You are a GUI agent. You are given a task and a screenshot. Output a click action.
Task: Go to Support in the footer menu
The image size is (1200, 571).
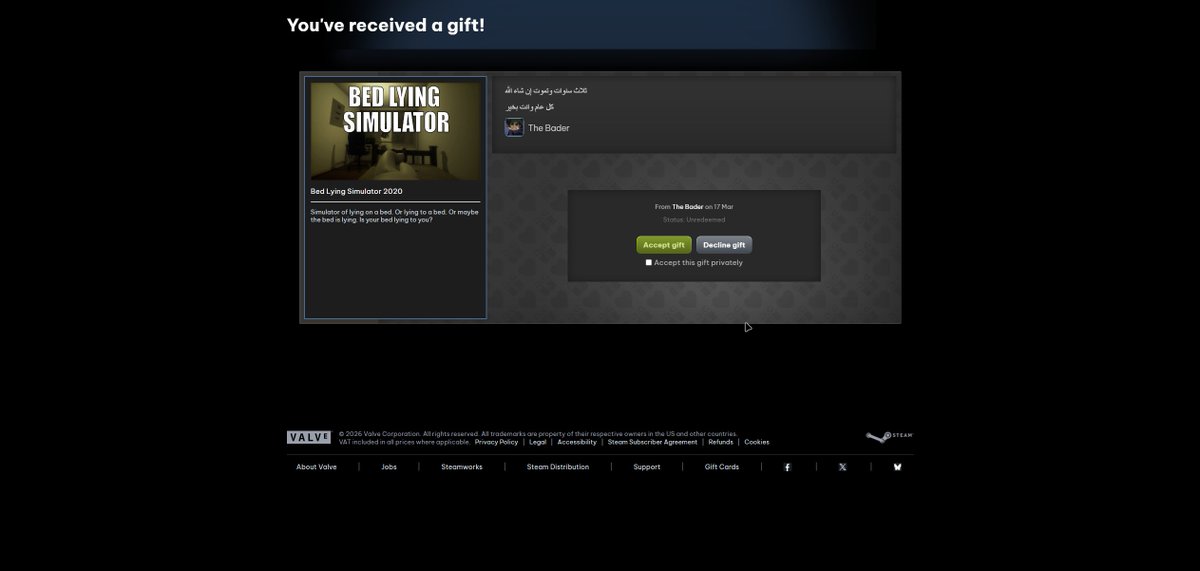click(x=647, y=467)
